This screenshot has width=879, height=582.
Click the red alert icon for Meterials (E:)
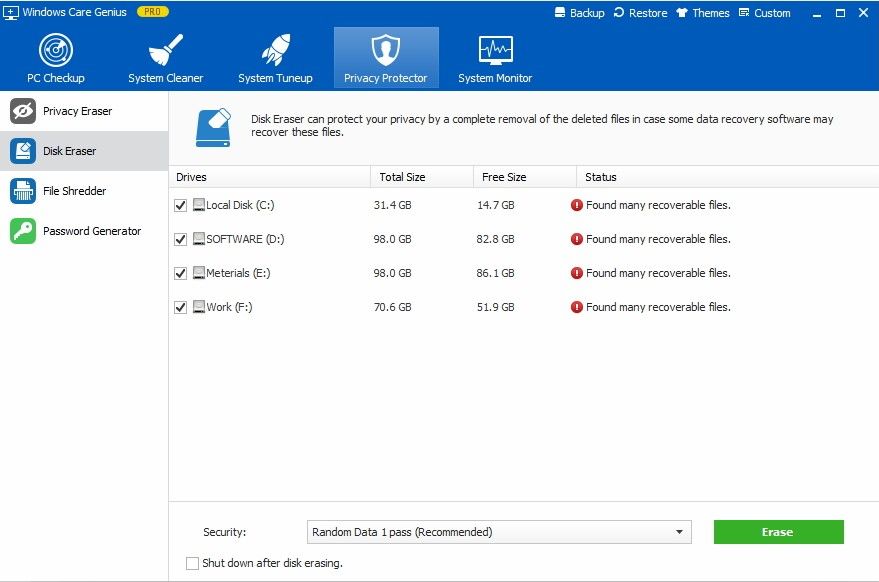[577, 273]
